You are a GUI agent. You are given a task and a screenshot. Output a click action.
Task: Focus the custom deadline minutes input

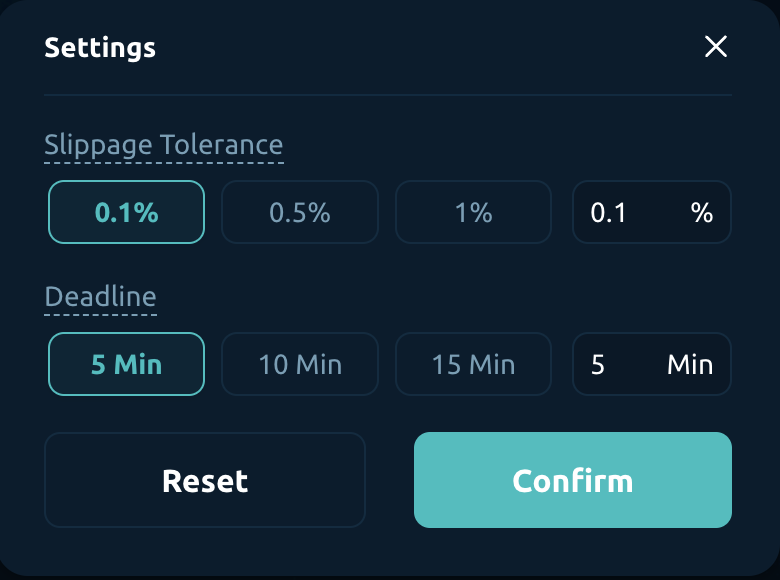(630, 364)
